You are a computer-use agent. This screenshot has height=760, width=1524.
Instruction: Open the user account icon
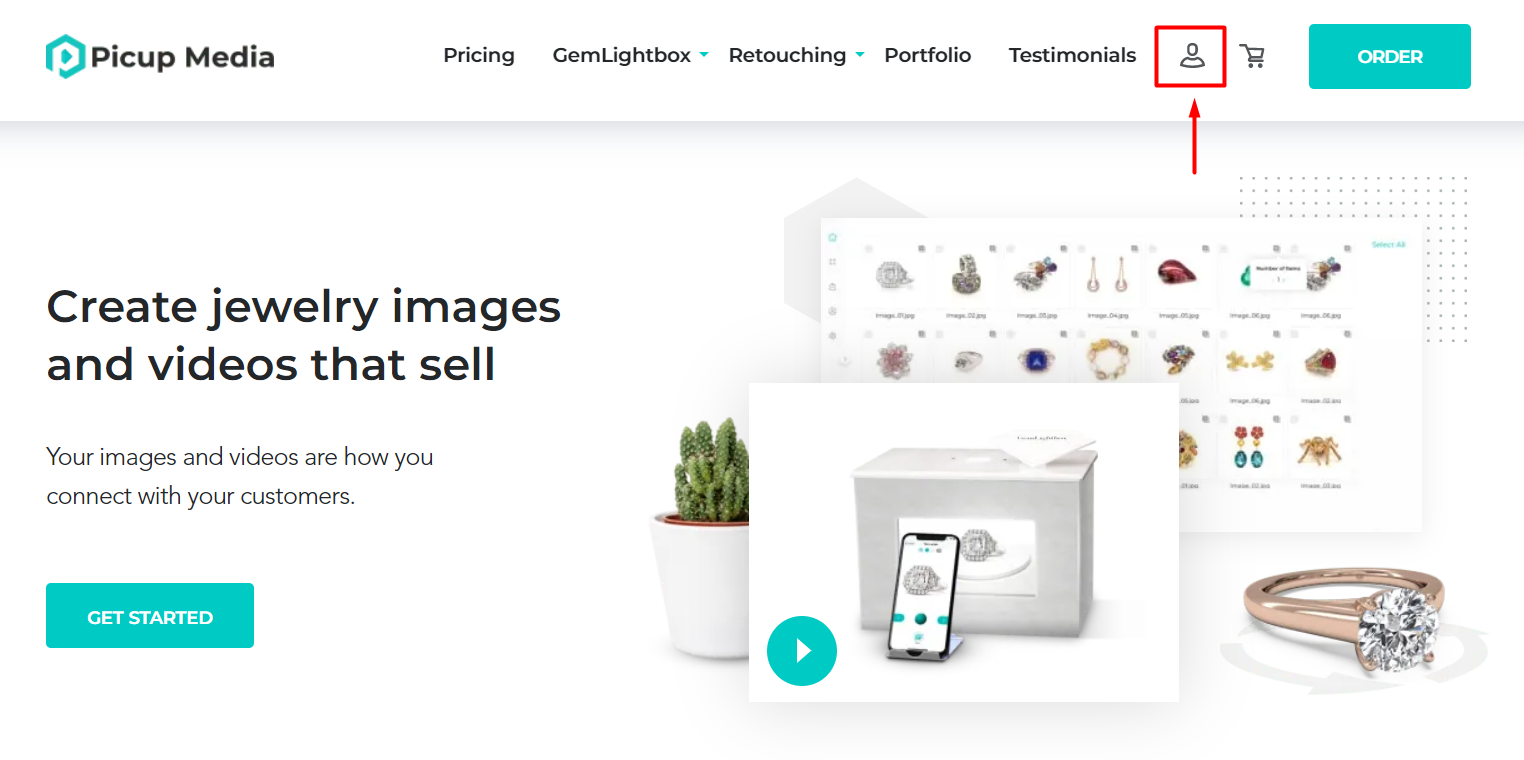click(x=1190, y=55)
